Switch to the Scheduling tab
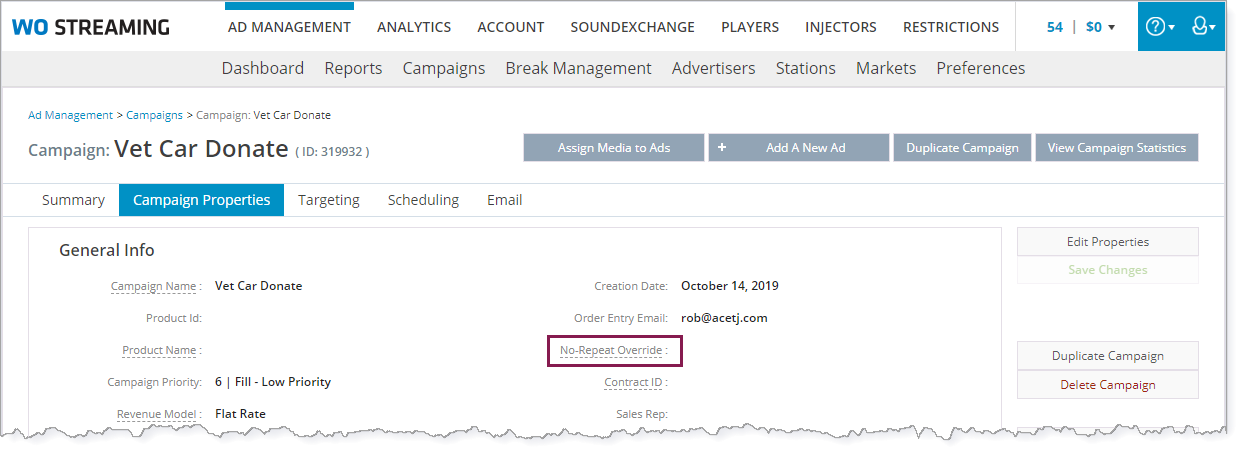 (x=423, y=200)
